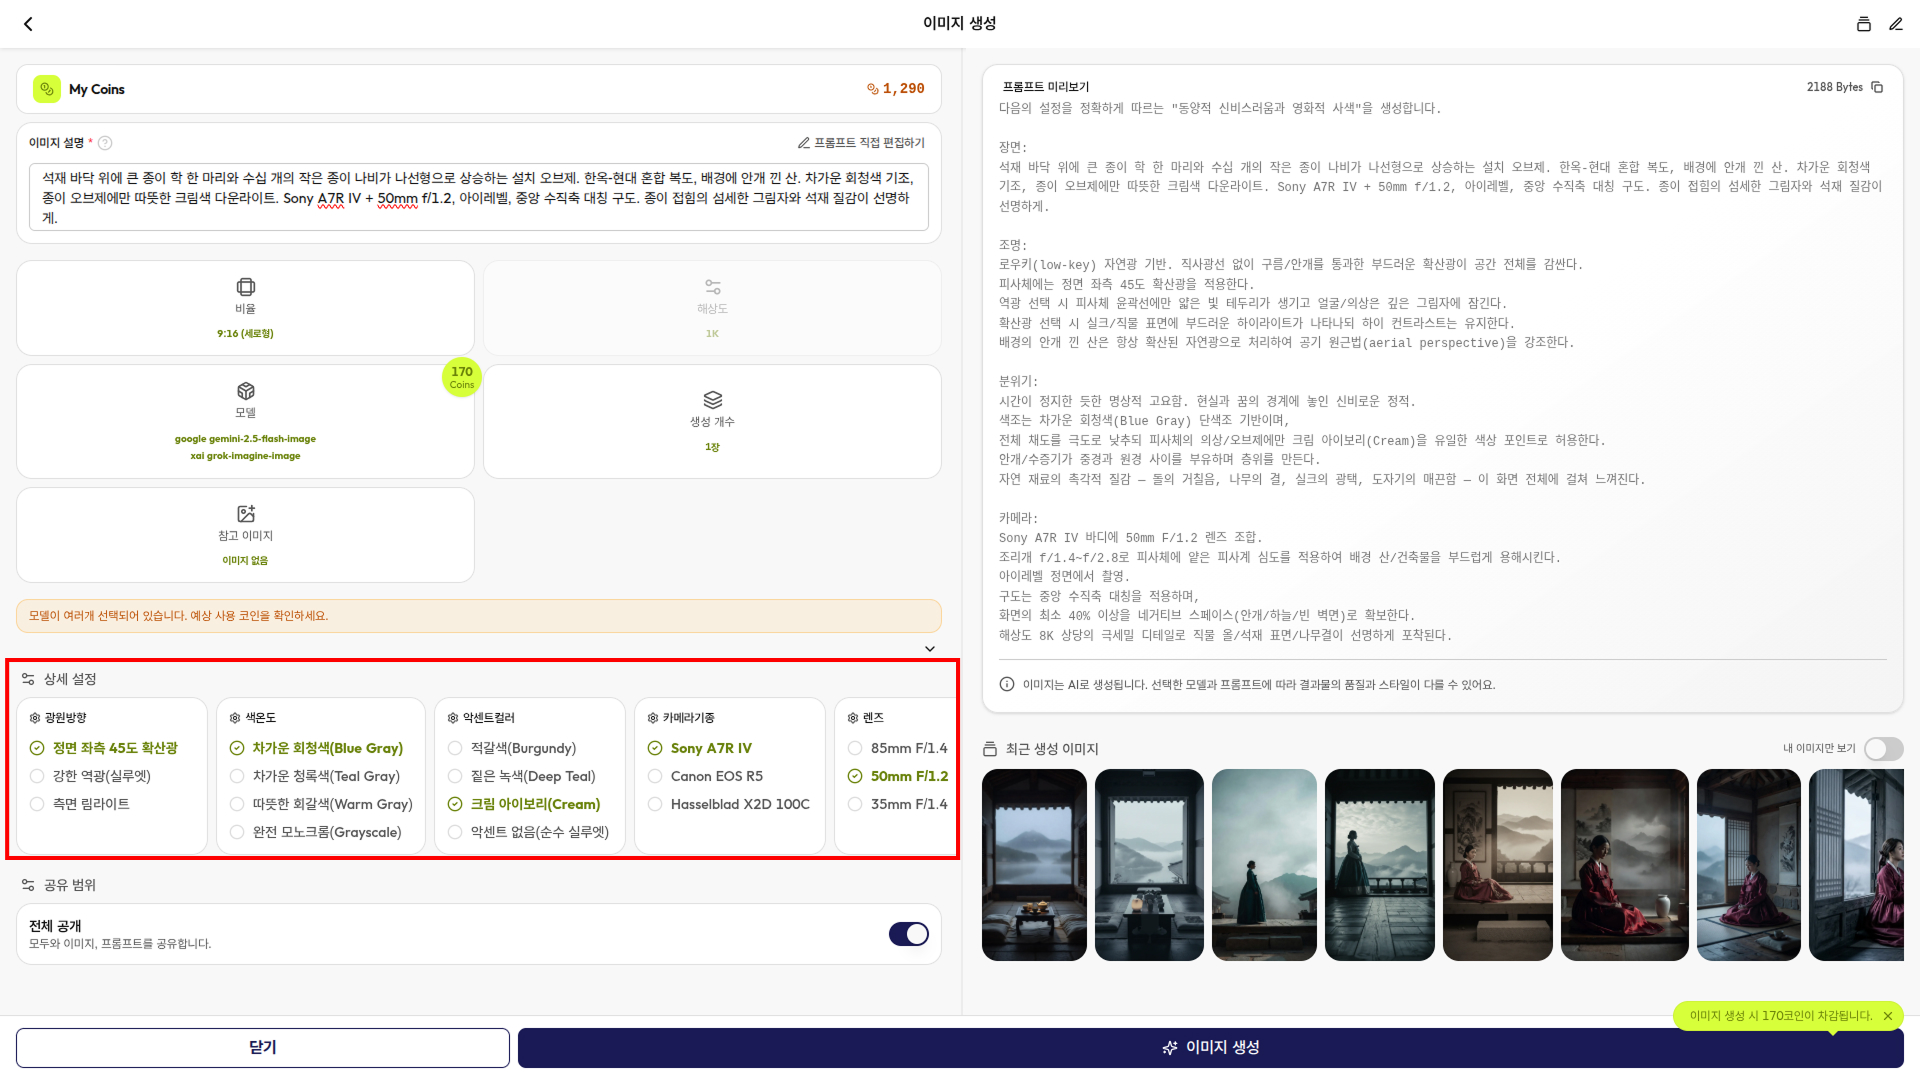1920x1080 pixels.
Task: Click 프롬프트 직접 편집하기 link
Action: pyautogui.click(x=861, y=143)
